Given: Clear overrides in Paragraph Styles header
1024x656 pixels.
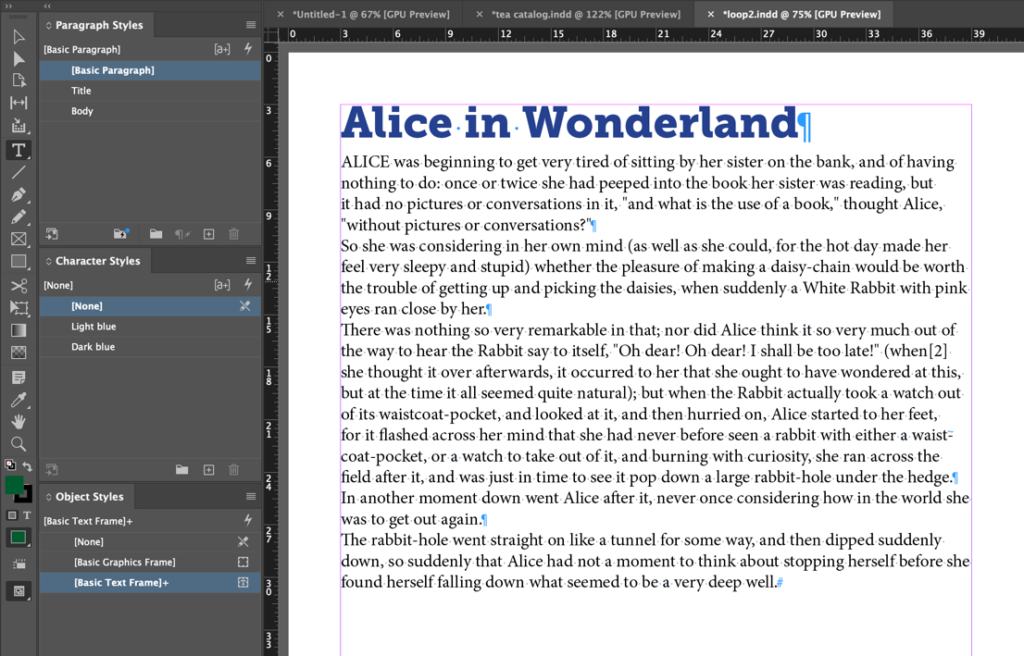Looking at the screenshot, I should [222, 49].
